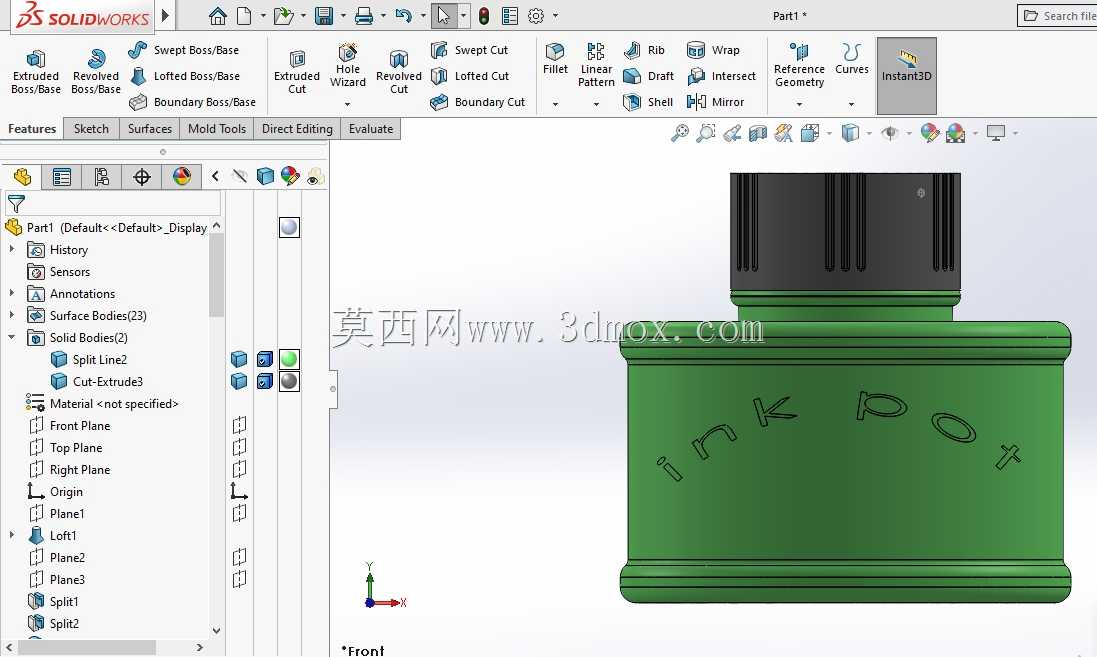Select the Intersect tool
This screenshot has height=657, width=1097.
click(x=721, y=76)
